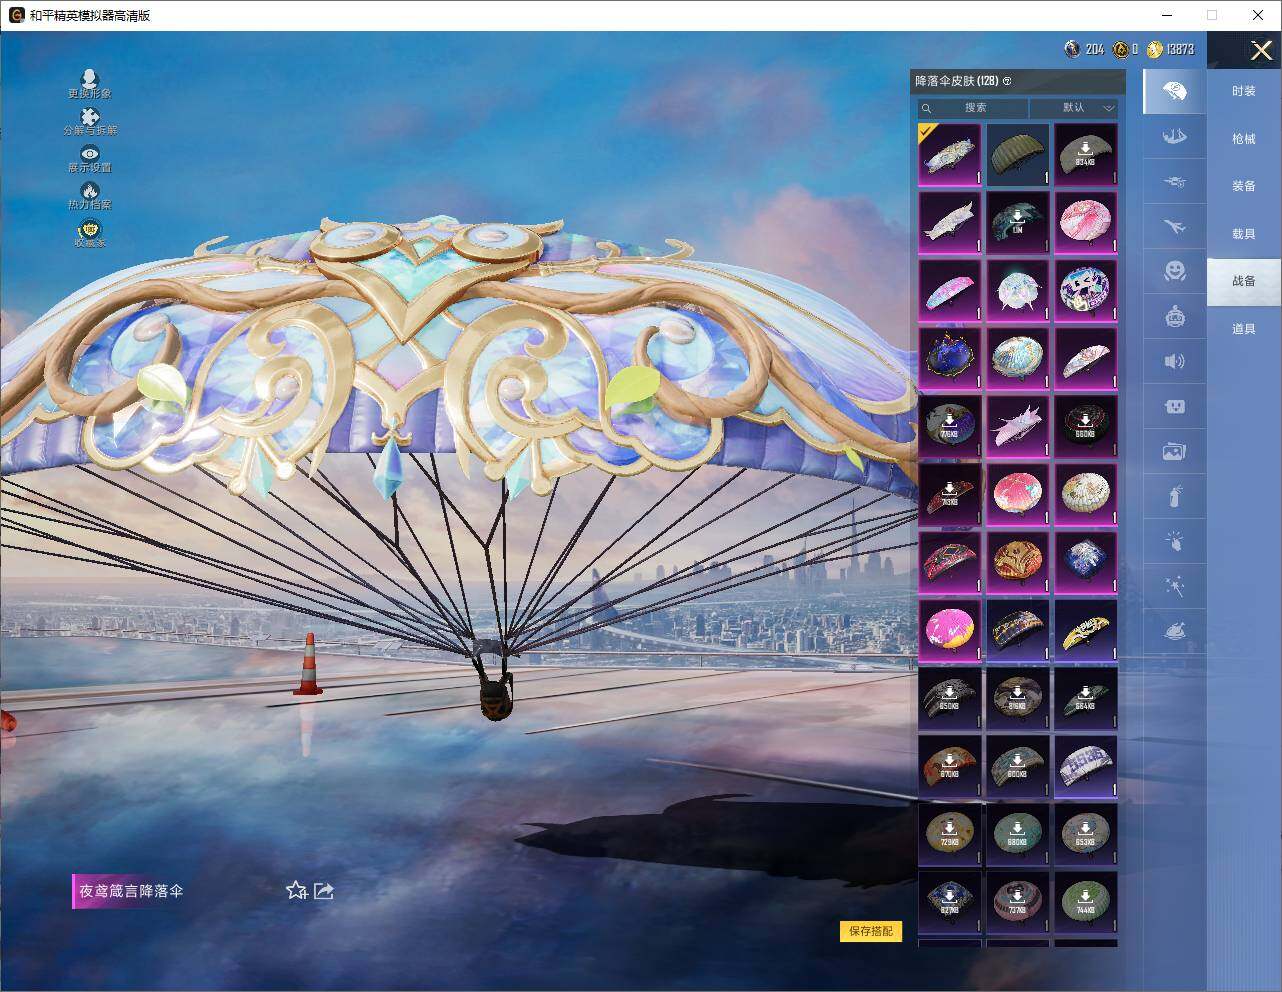1282x992 pixels.
Task: Download the 744KB parachute skin
Action: pyautogui.click(x=1085, y=902)
